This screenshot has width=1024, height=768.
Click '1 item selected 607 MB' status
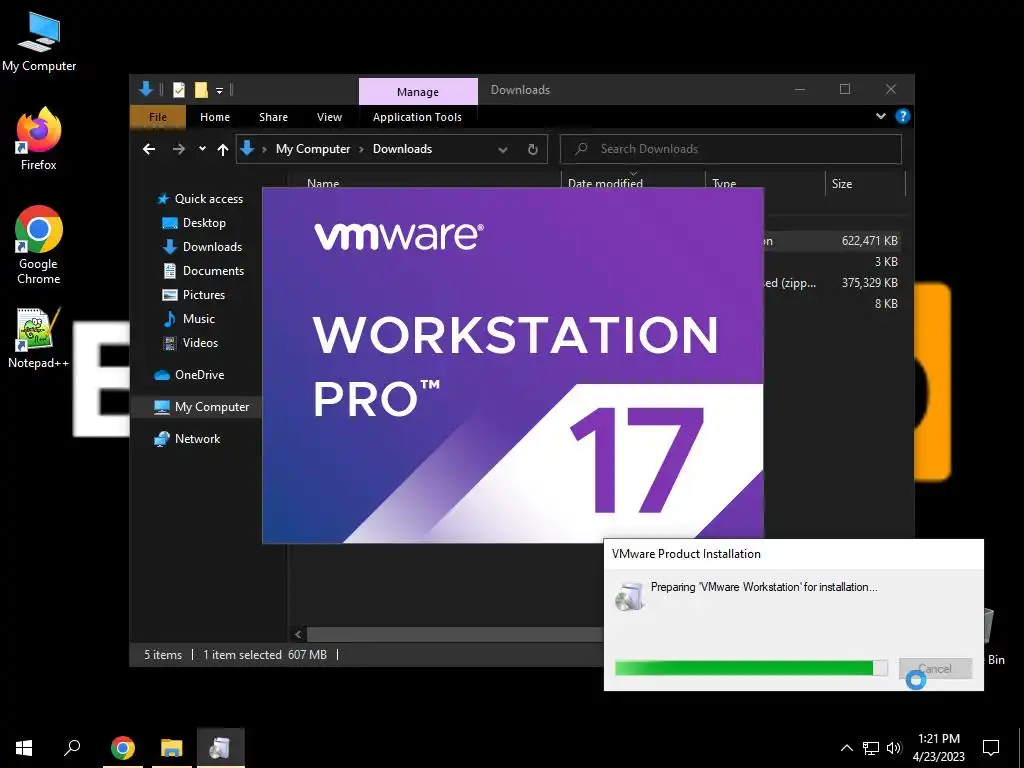point(264,654)
